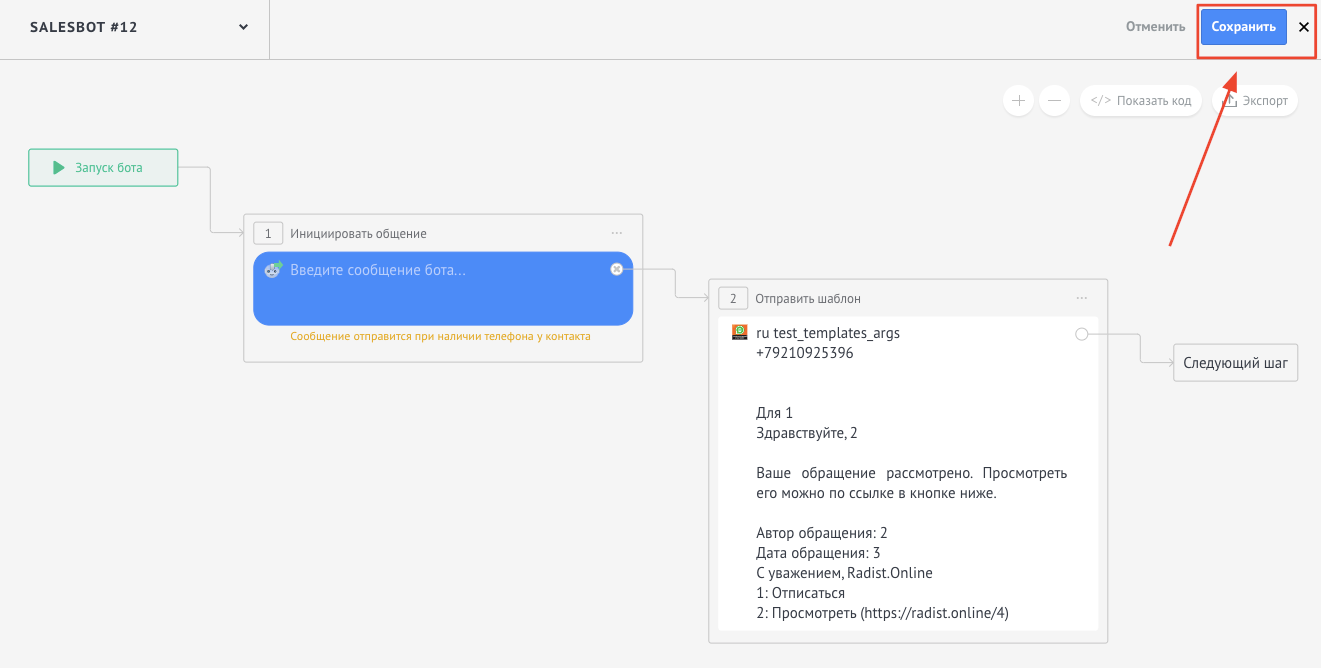Image resolution: width=1321 pixels, height=668 pixels.
Task: Save the bot with Сохранить
Action: (x=1243, y=27)
